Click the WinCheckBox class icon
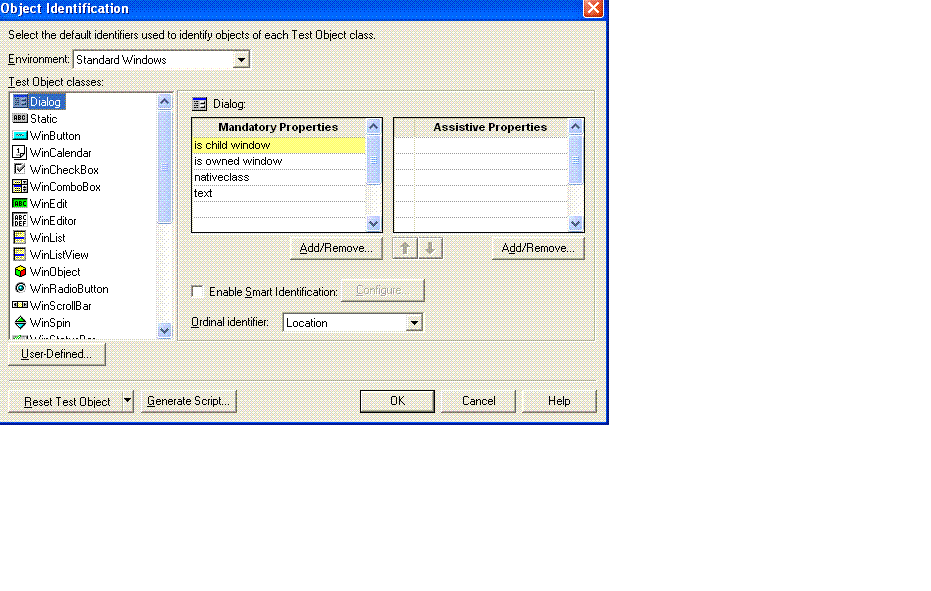 click(x=20, y=169)
